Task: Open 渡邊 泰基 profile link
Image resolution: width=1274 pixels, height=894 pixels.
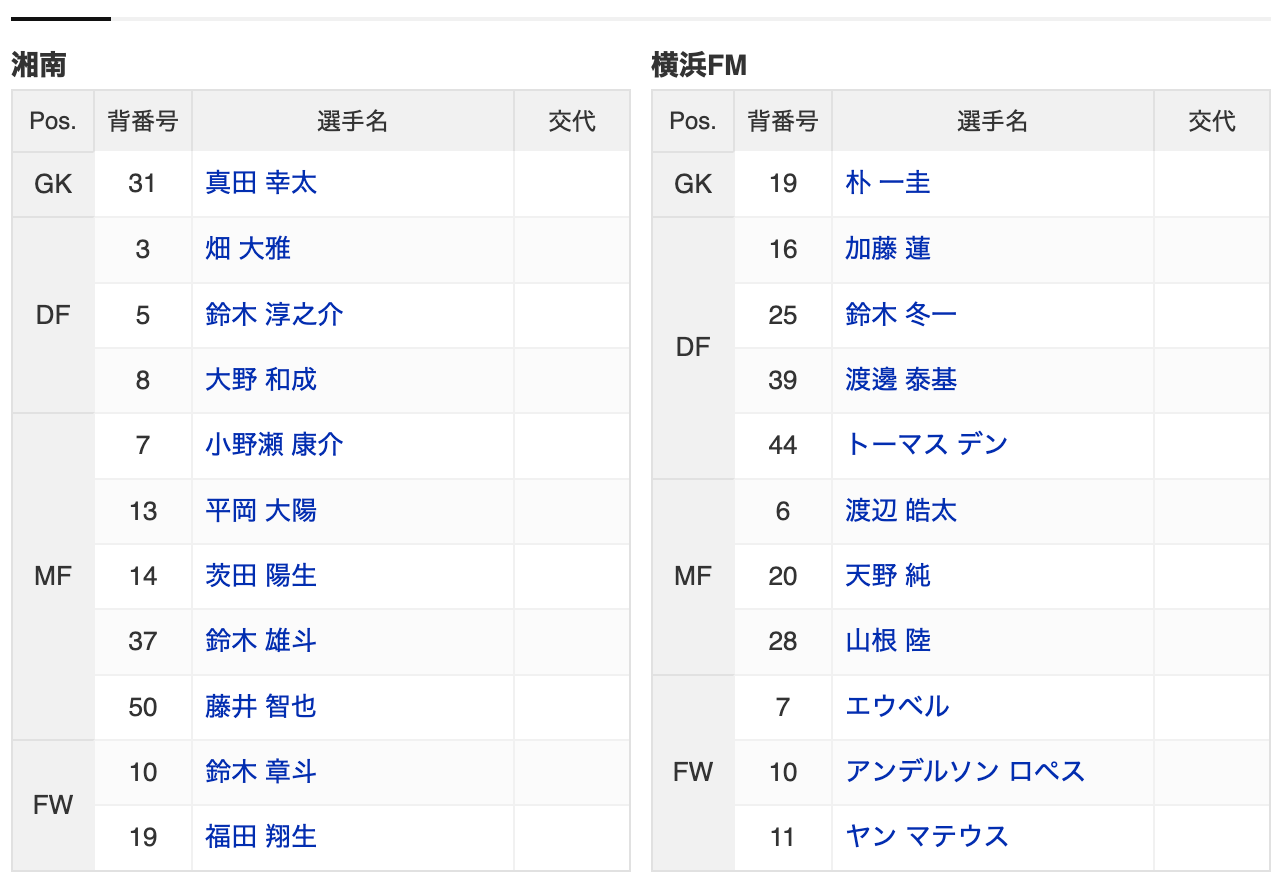Action: (901, 379)
